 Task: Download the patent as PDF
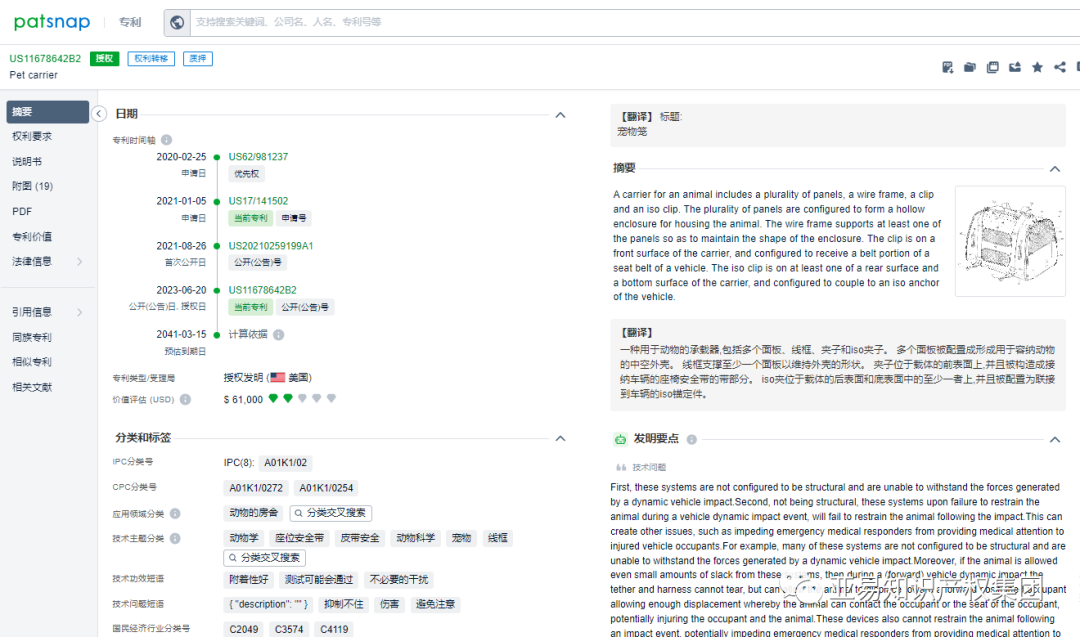click(x=948, y=66)
